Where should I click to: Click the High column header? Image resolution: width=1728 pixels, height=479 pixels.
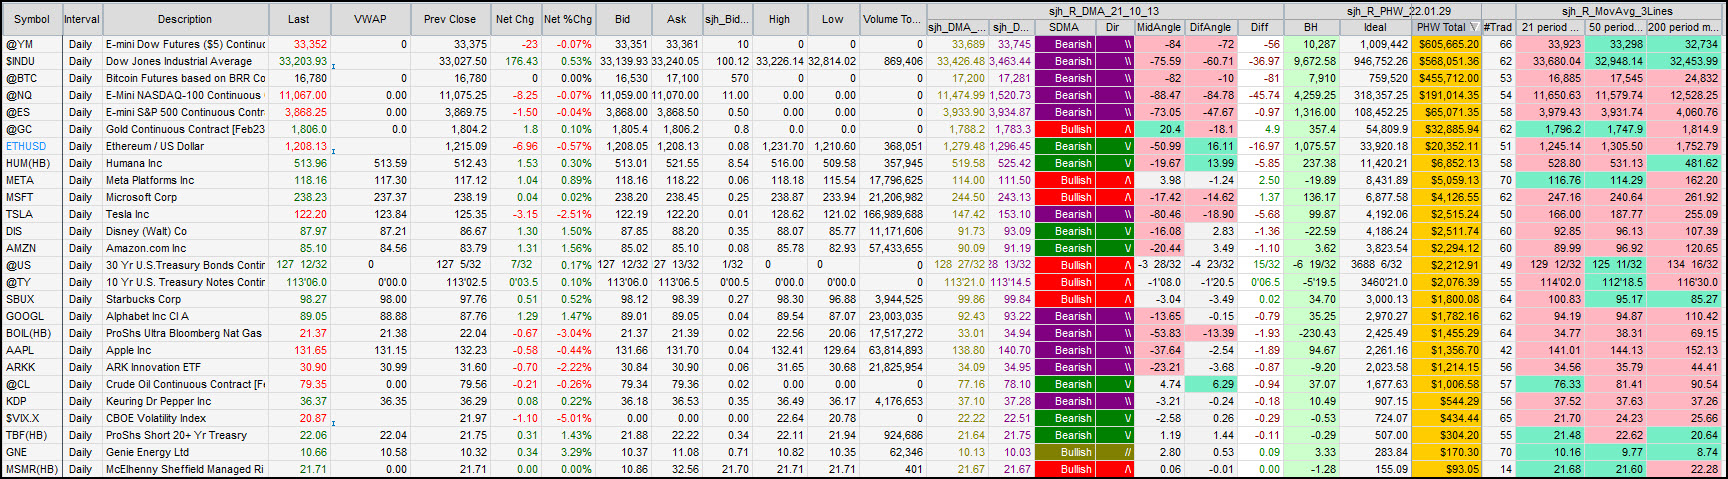[779, 19]
